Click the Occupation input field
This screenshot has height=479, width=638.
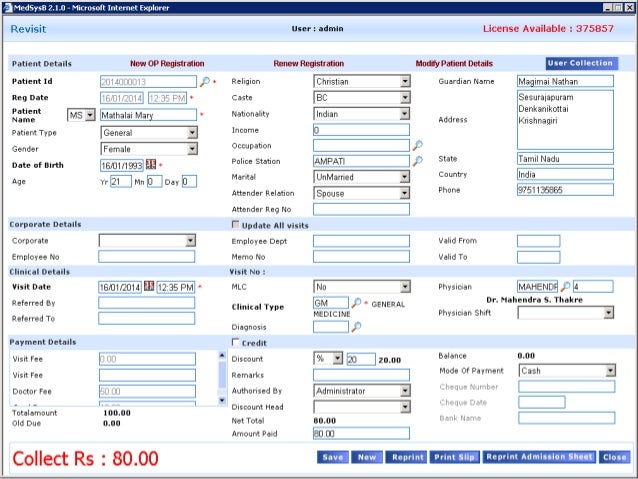click(x=361, y=145)
